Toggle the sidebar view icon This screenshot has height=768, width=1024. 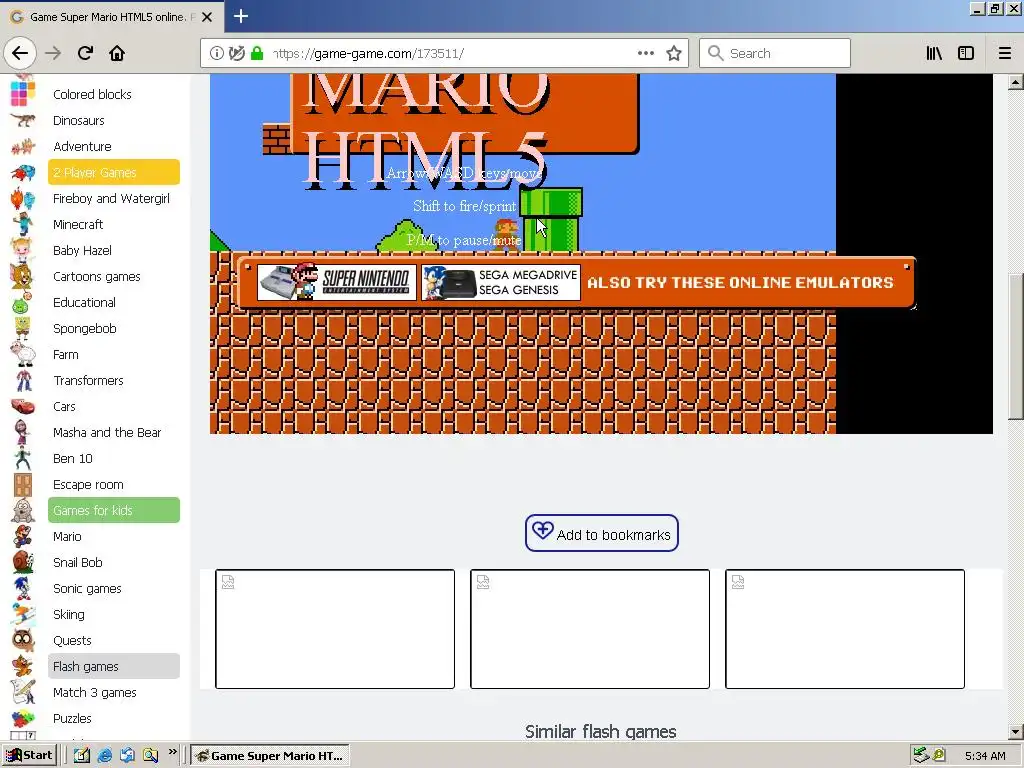pyautogui.click(x=966, y=53)
